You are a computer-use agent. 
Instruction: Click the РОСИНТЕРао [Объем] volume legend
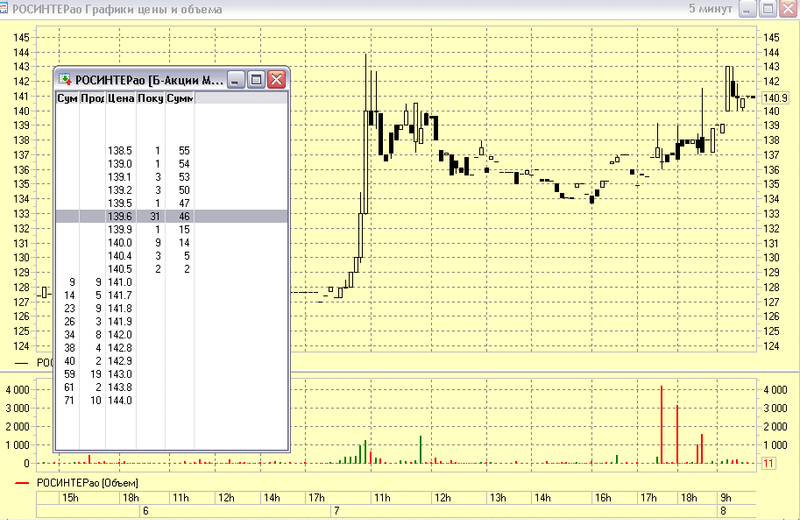(x=87, y=483)
